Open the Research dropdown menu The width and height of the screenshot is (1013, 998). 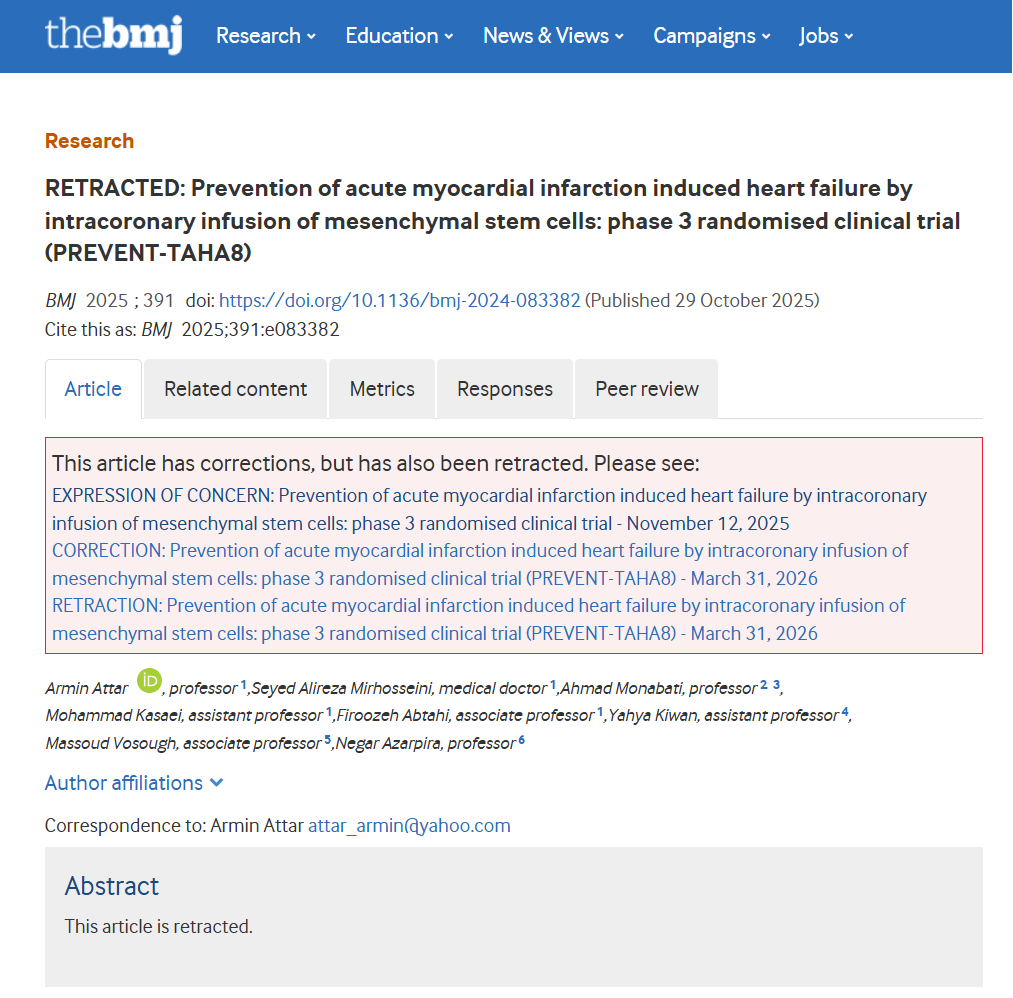tap(265, 36)
